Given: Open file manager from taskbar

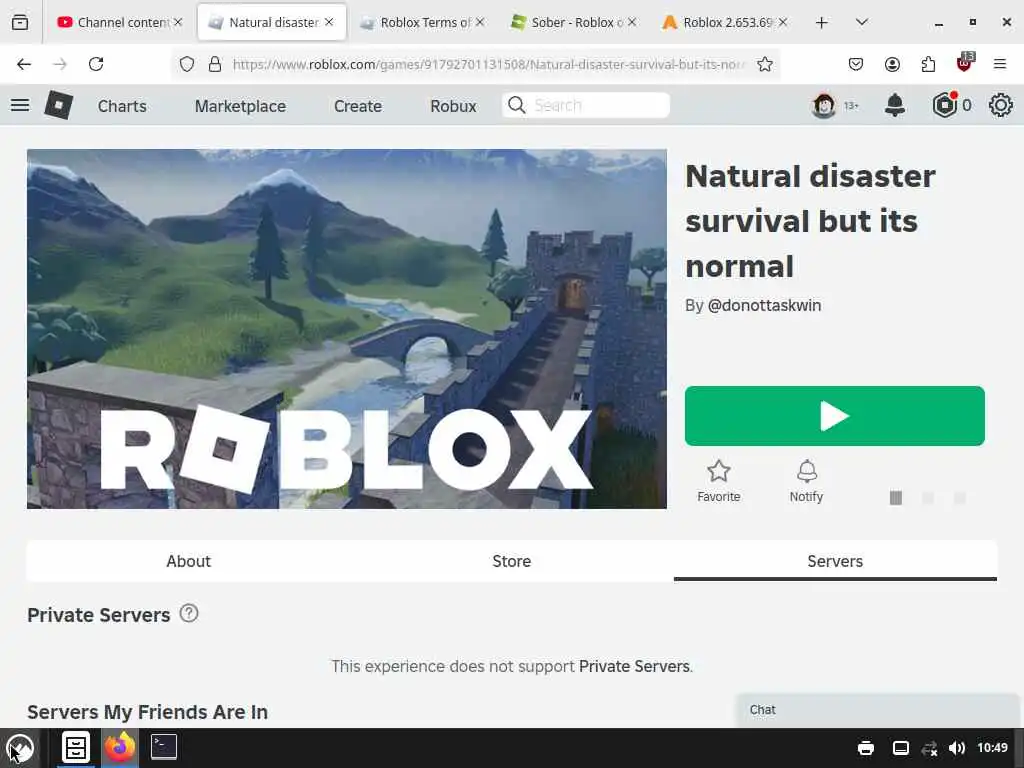Looking at the screenshot, I should tap(76, 747).
